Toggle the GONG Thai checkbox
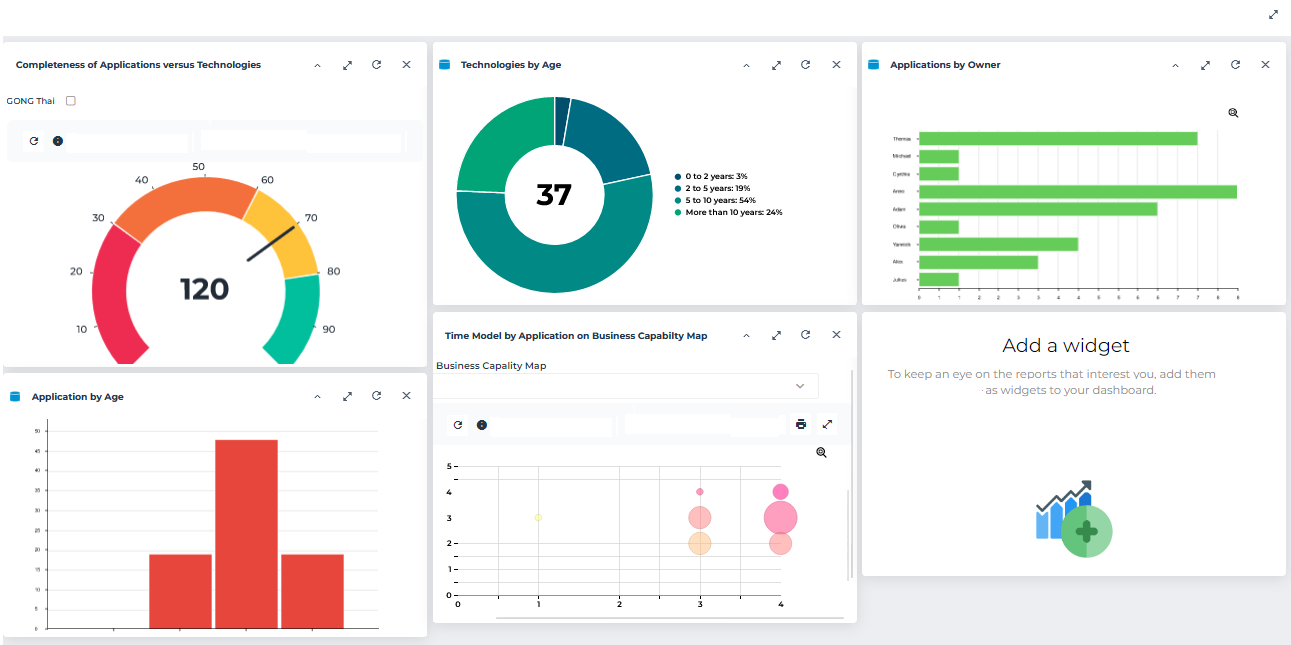Image resolution: width=1291 pixels, height=645 pixels. [x=71, y=101]
